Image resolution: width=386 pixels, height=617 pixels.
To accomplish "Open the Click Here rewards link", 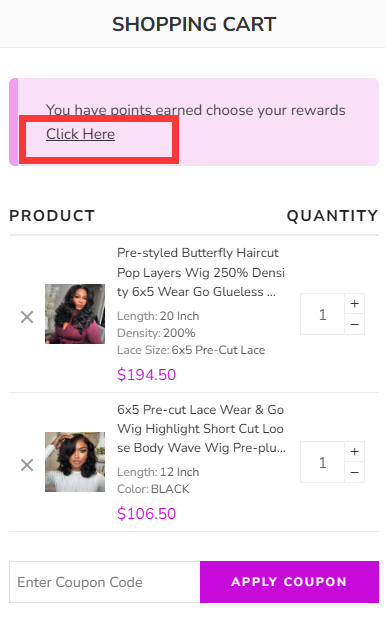I will [x=81, y=134].
